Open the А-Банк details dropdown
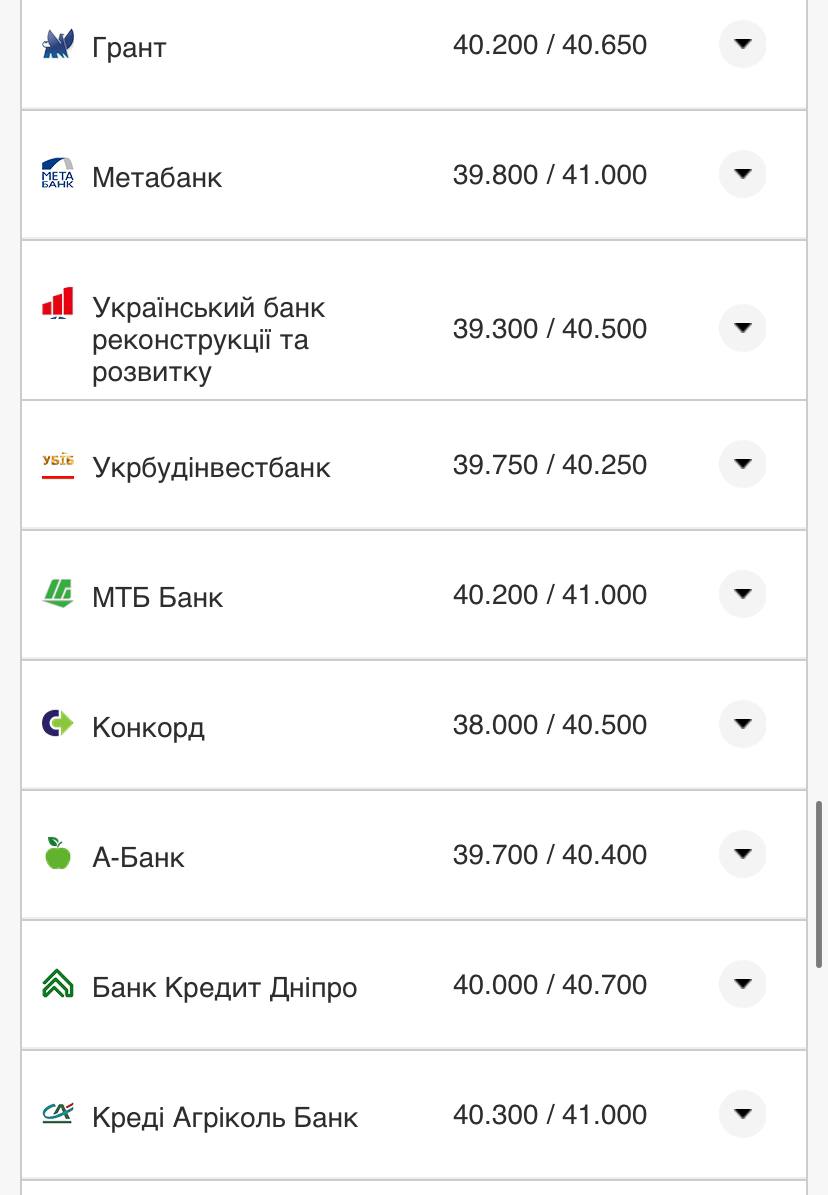Image resolution: width=828 pixels, height=1195 pixels. click(742, 854)
